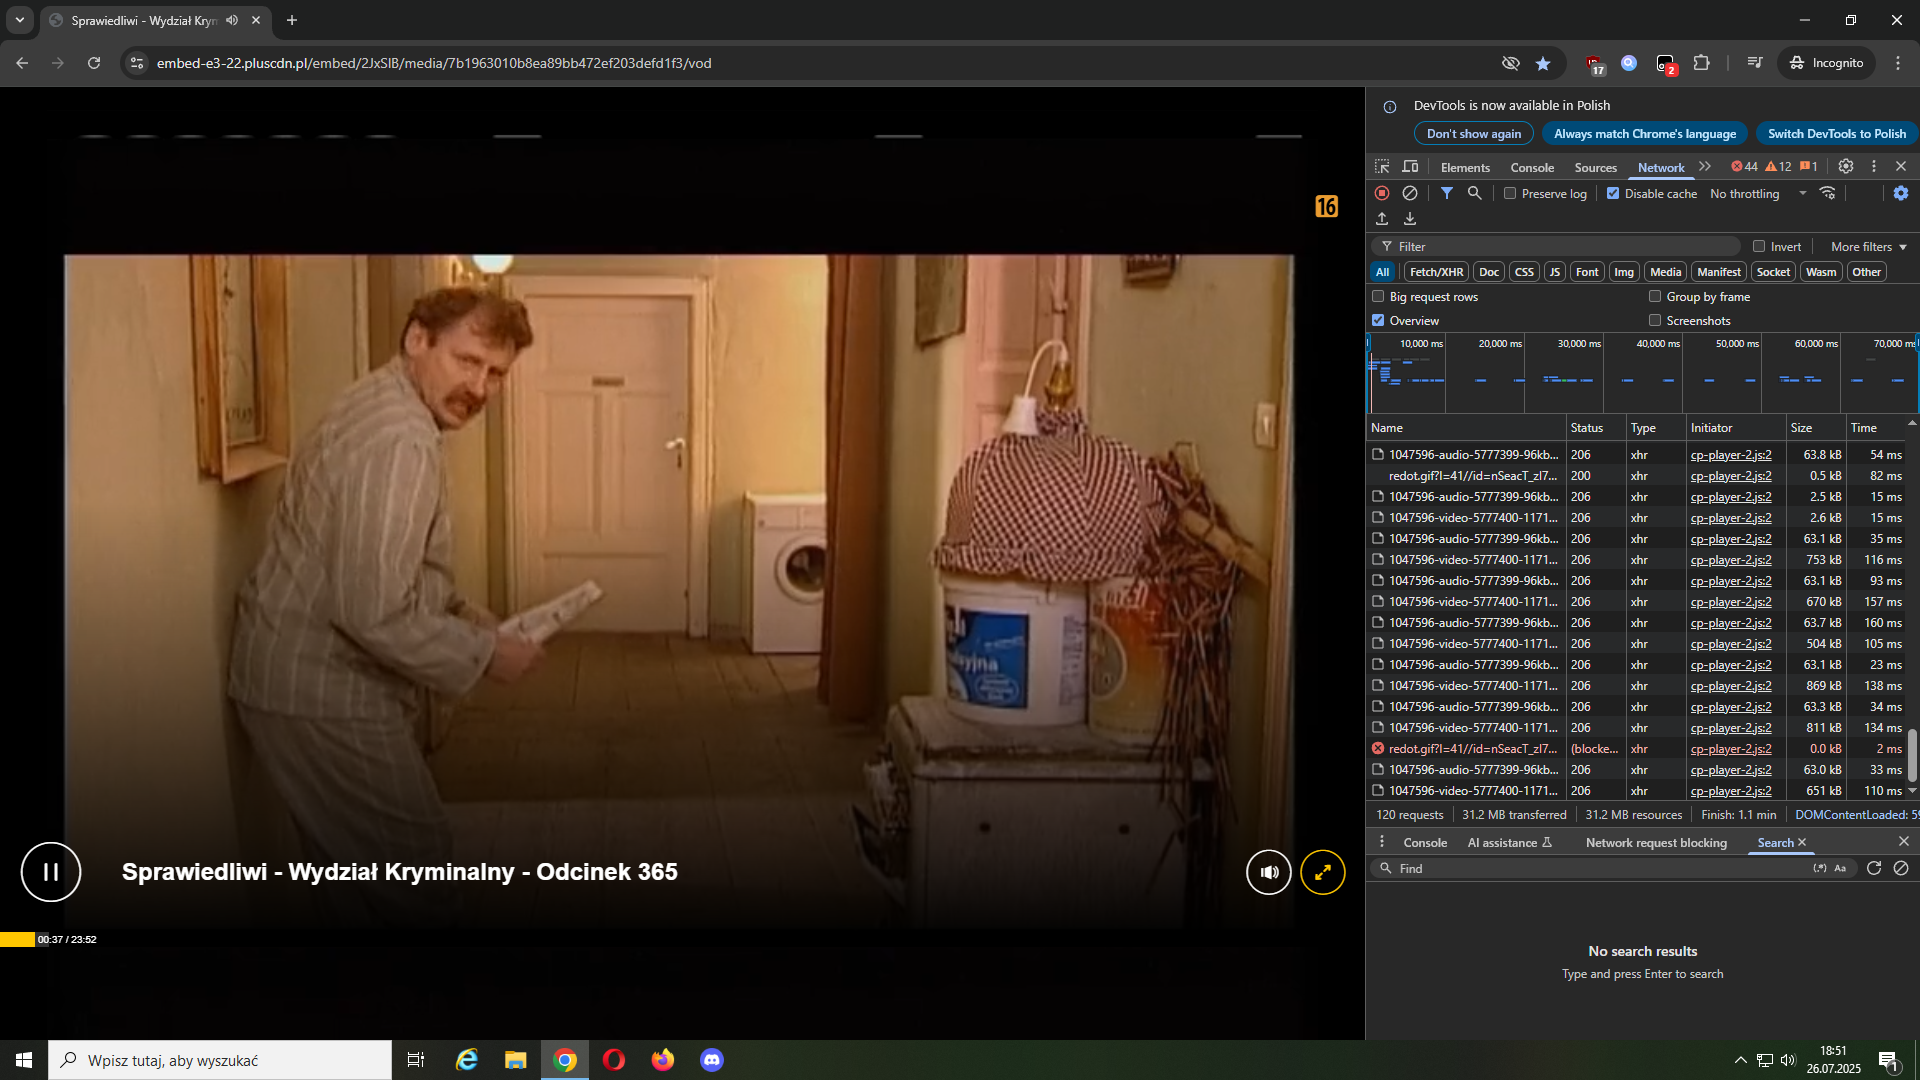Pause the video playback
This screenshot has width=1920, height=1080.
pyautogui.click(x=50, y=872)
